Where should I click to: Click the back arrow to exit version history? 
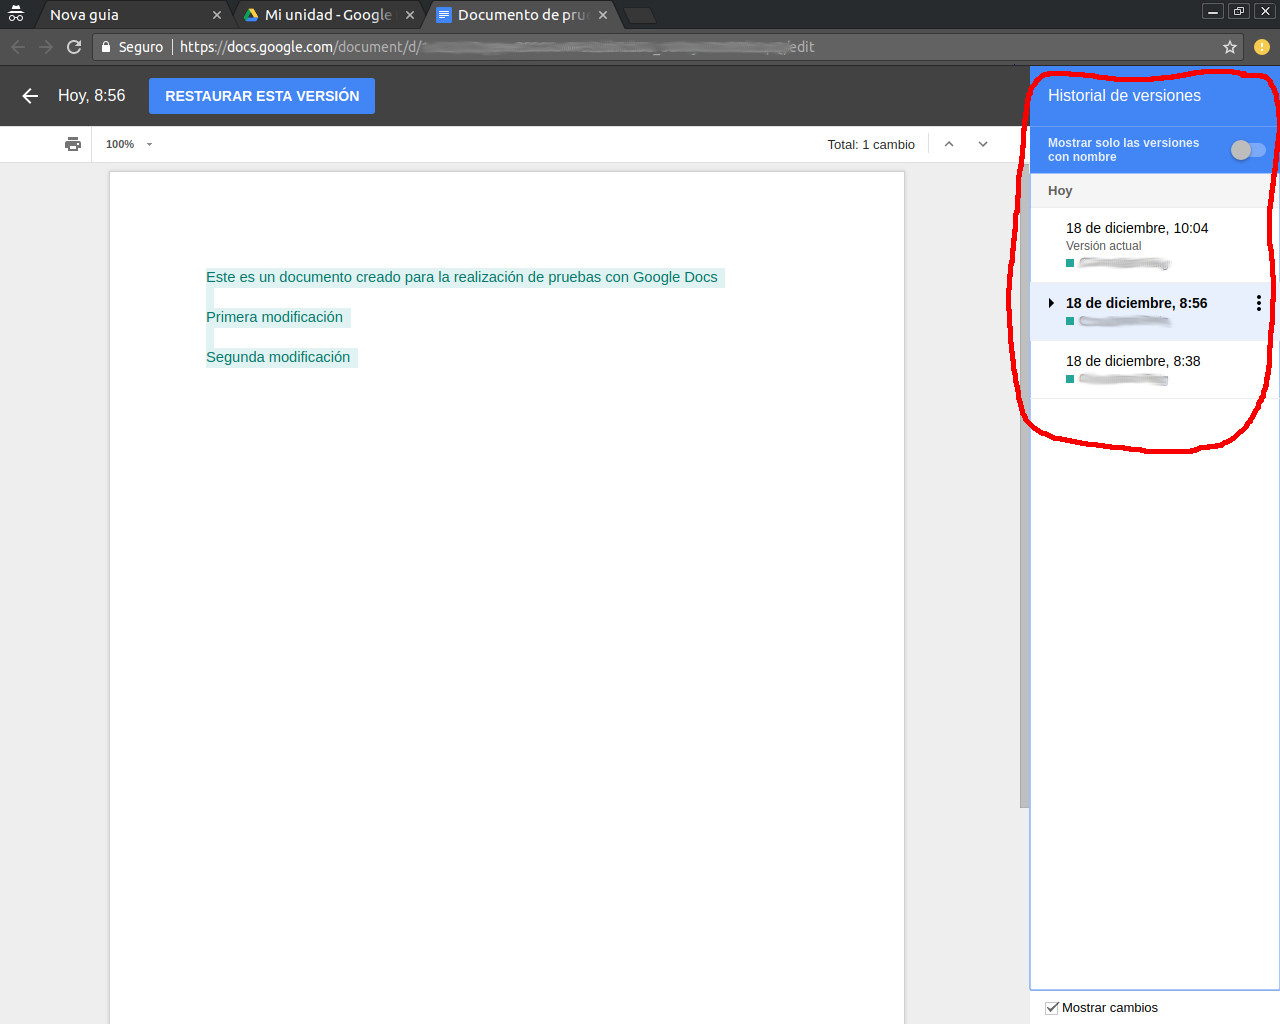tap(30, 96)
